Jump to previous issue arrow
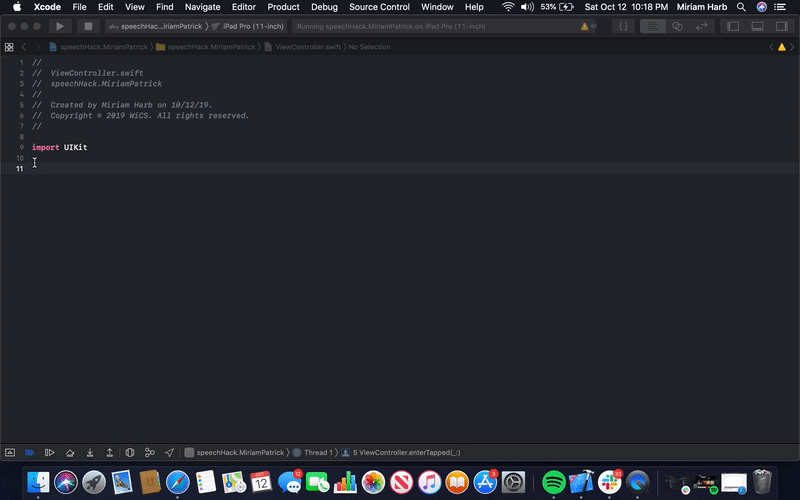This screenshot has width=800, height=500. point(771,47)
